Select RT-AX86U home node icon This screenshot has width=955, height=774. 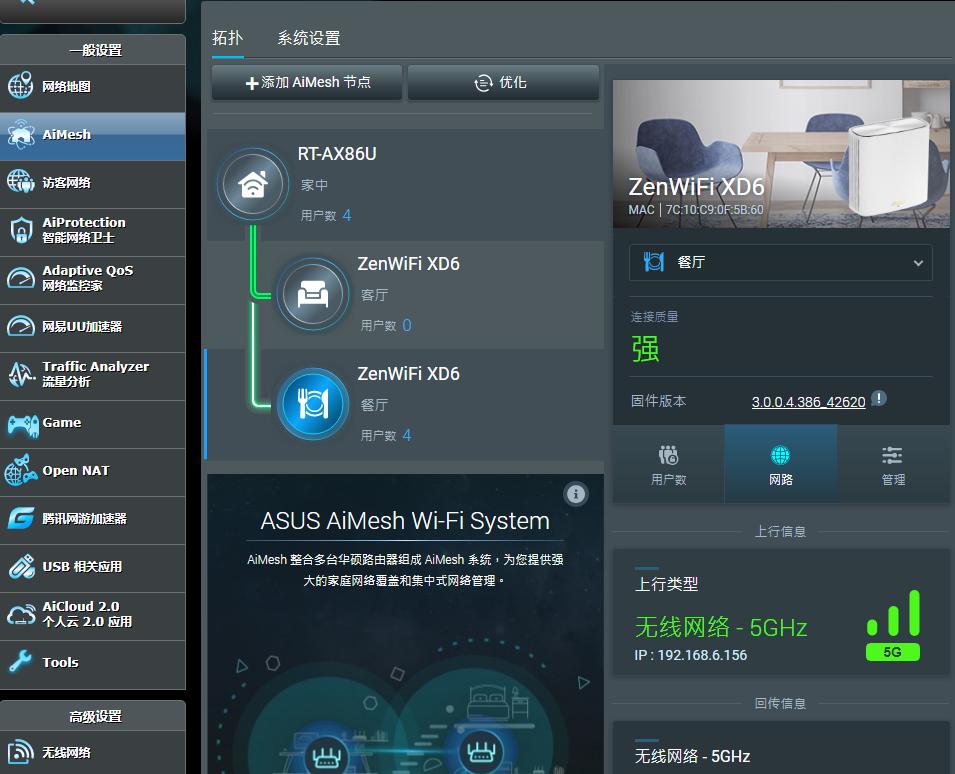[x=253, y=184]
